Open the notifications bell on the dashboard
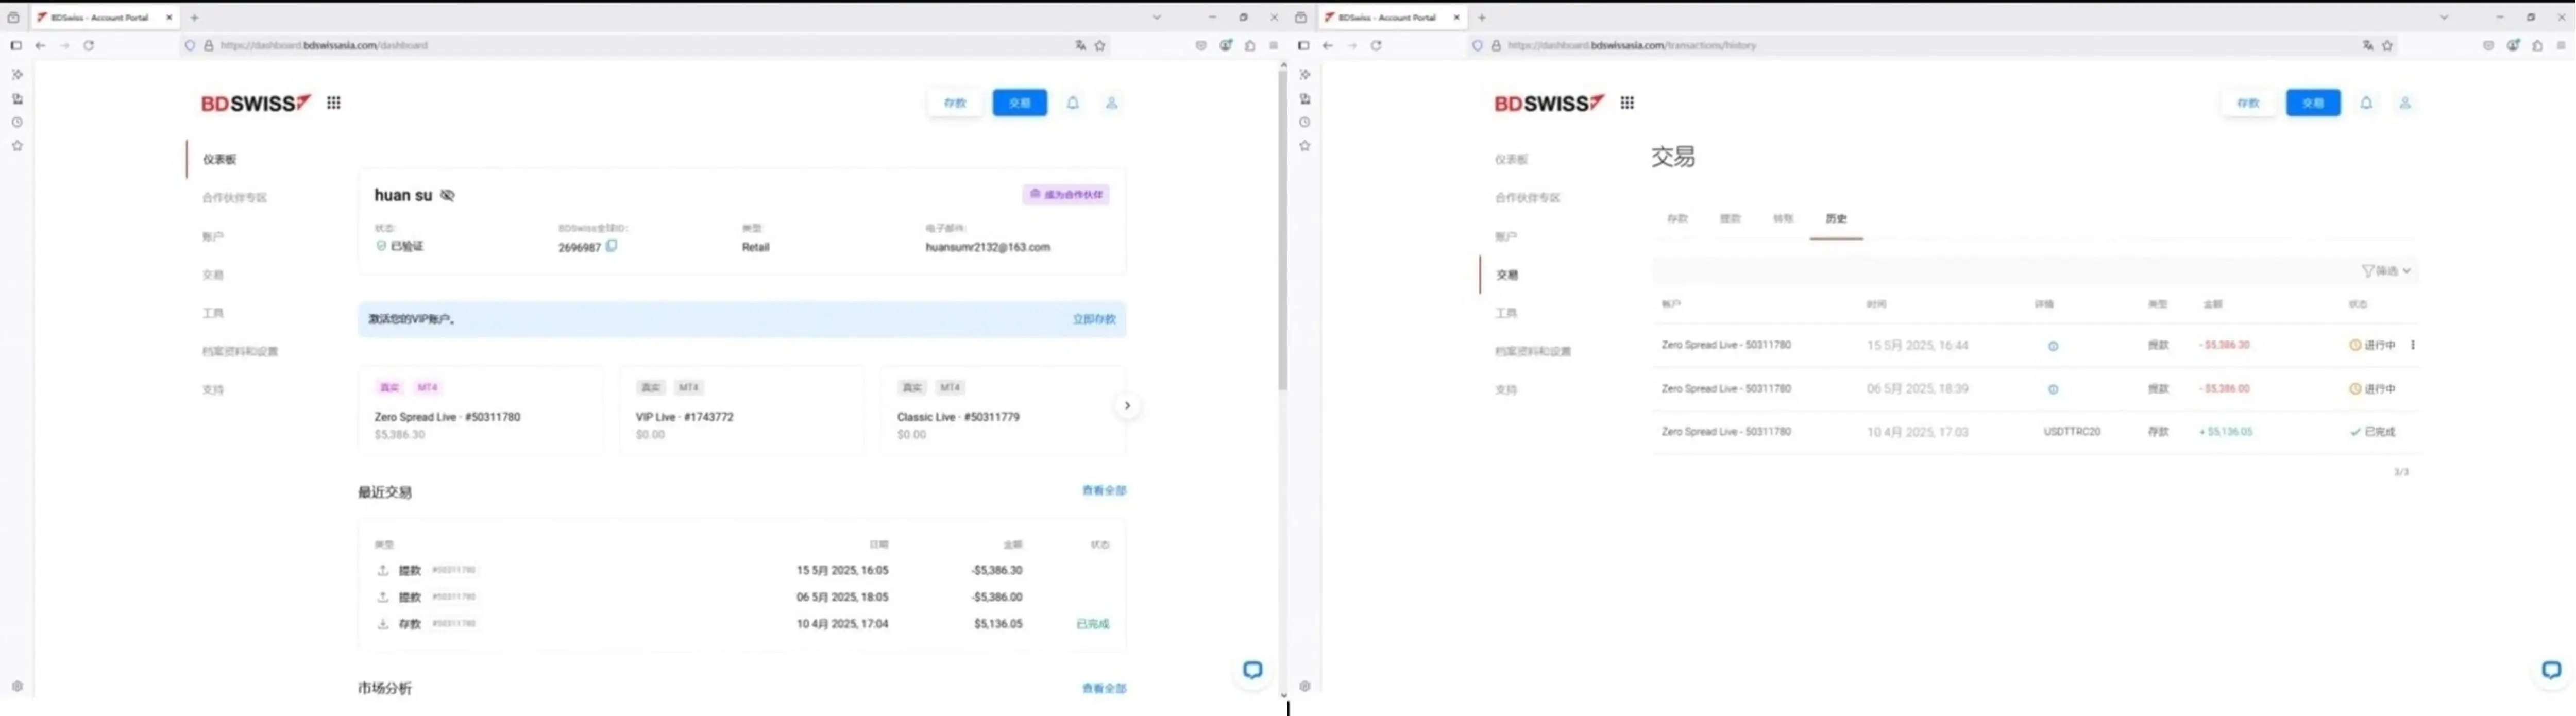The height and width of the screenshot is (716, 2576). (x=1072, y=102)
